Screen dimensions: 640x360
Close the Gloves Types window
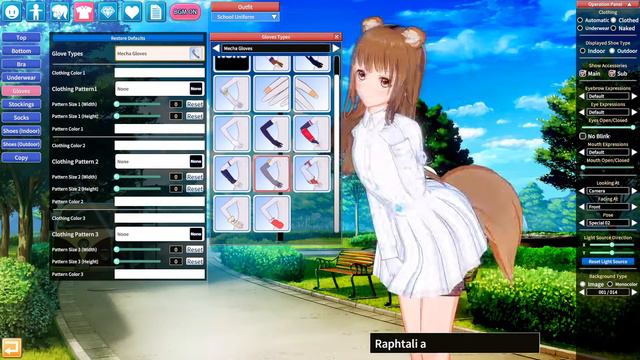pos(337,37)
